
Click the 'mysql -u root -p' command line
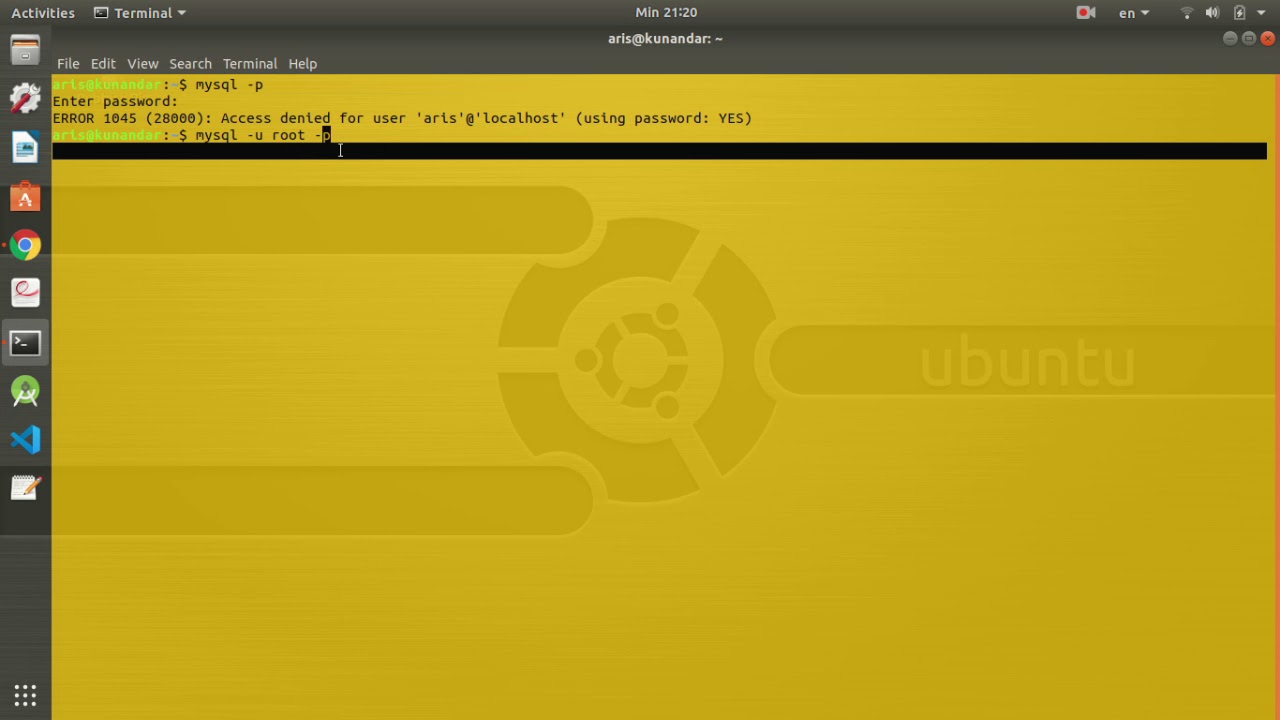(x=263, y=135)
